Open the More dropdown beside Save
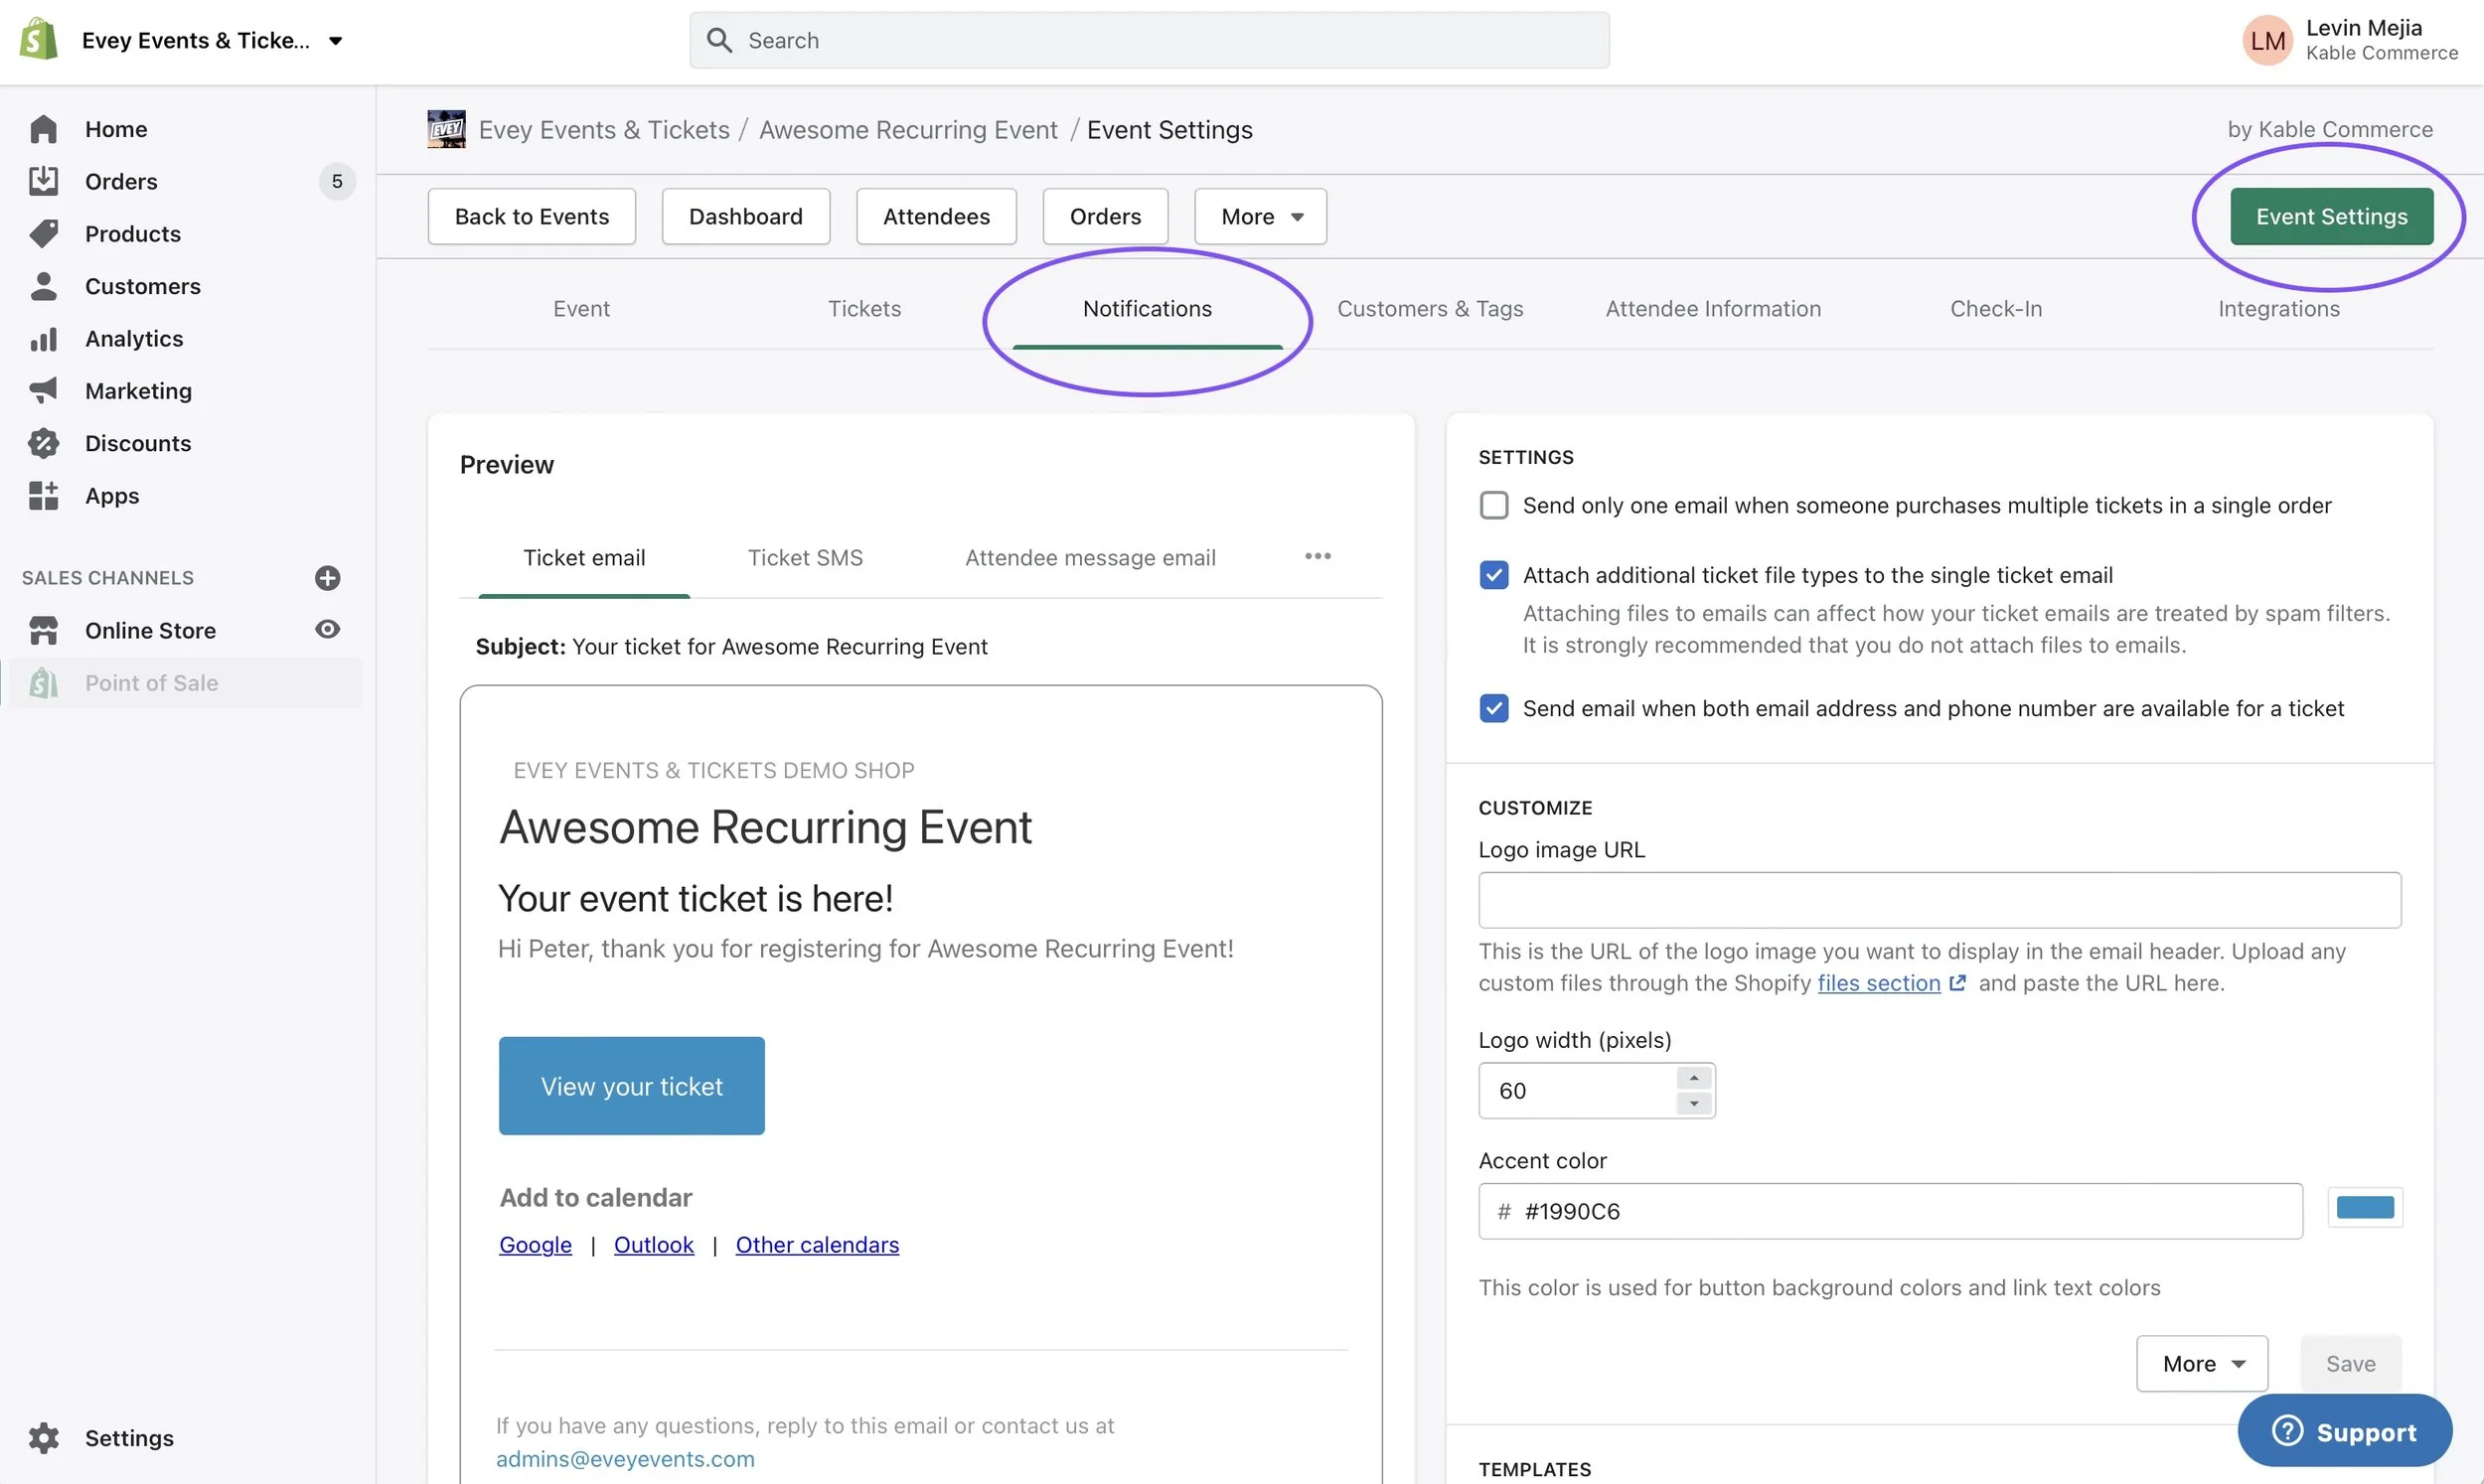Screen dimensions: 2484x1484 click(2201, 1363)
